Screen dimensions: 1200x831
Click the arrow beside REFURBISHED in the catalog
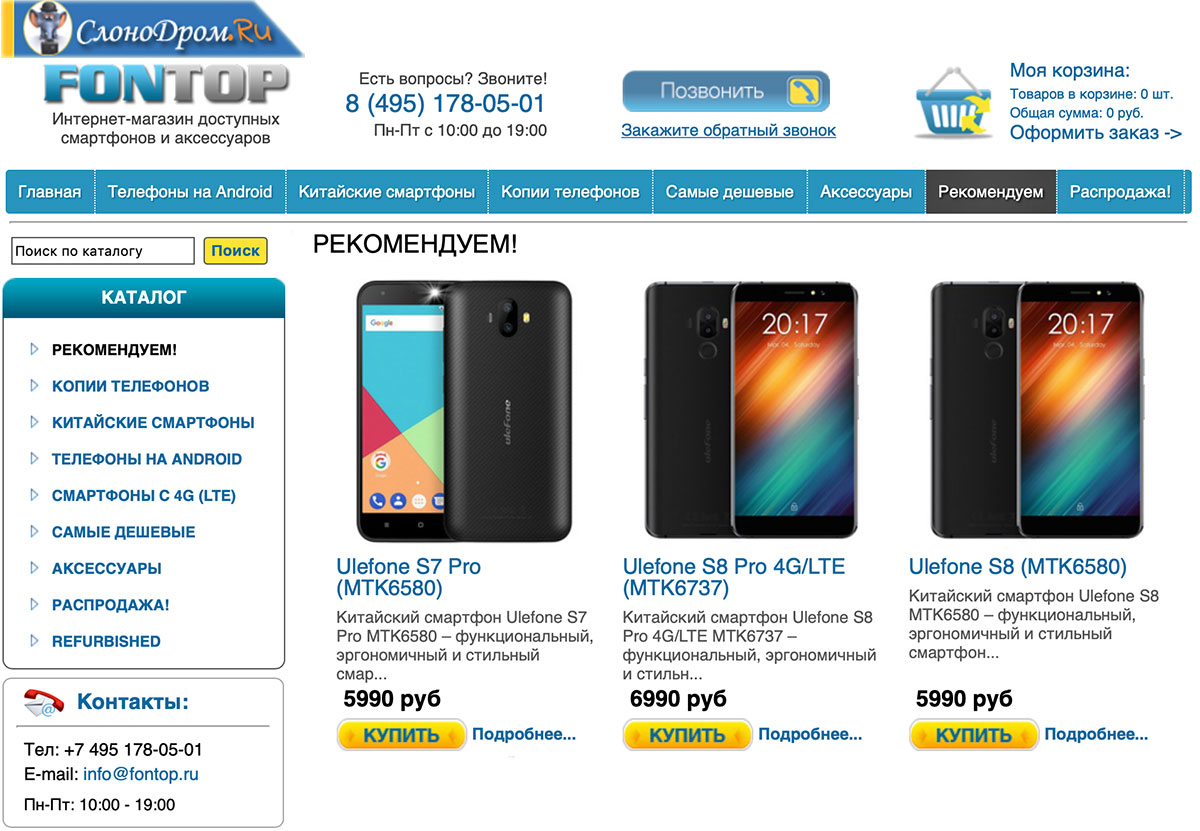(34, 641)
